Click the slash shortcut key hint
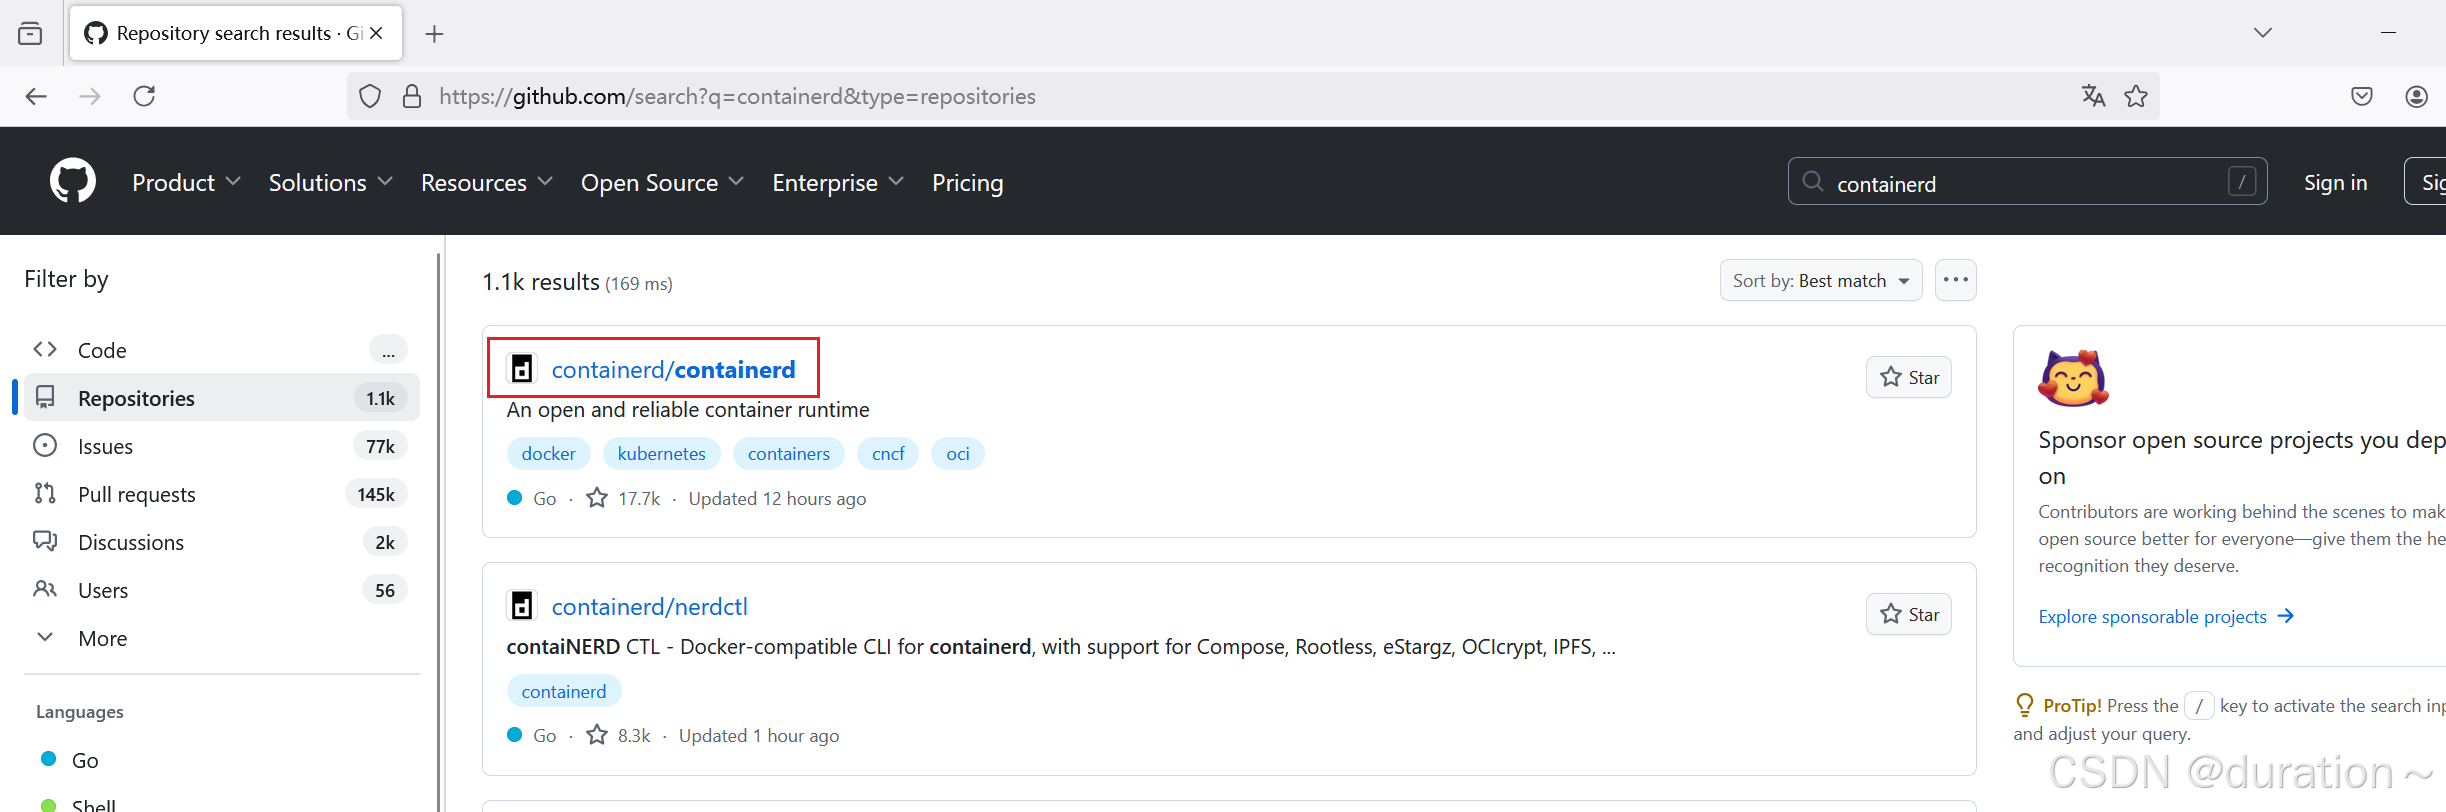 [2241, 181]
